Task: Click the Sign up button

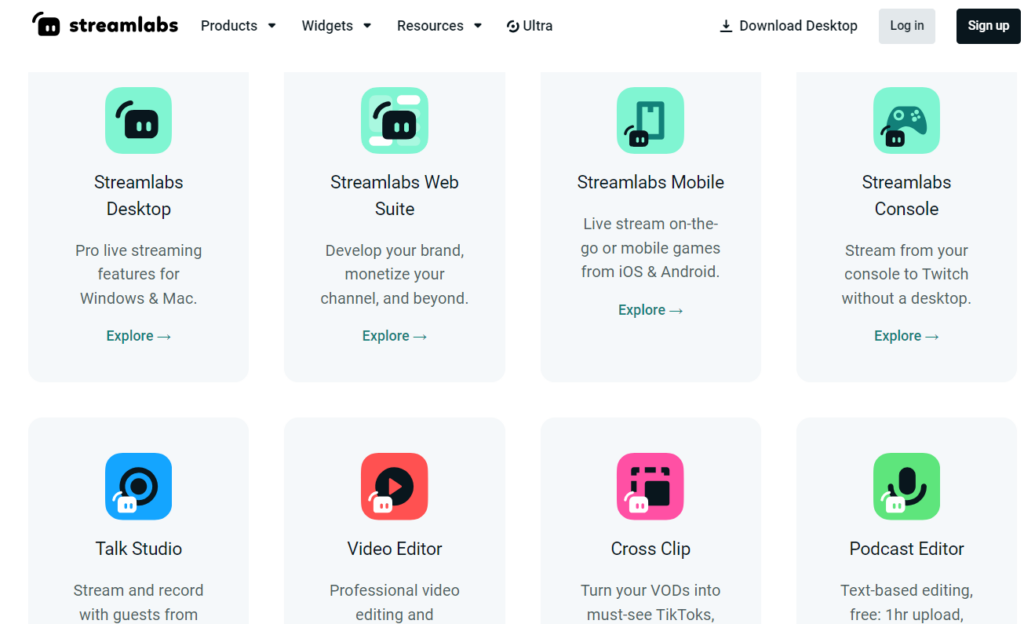Action: [x=988, y=26]
